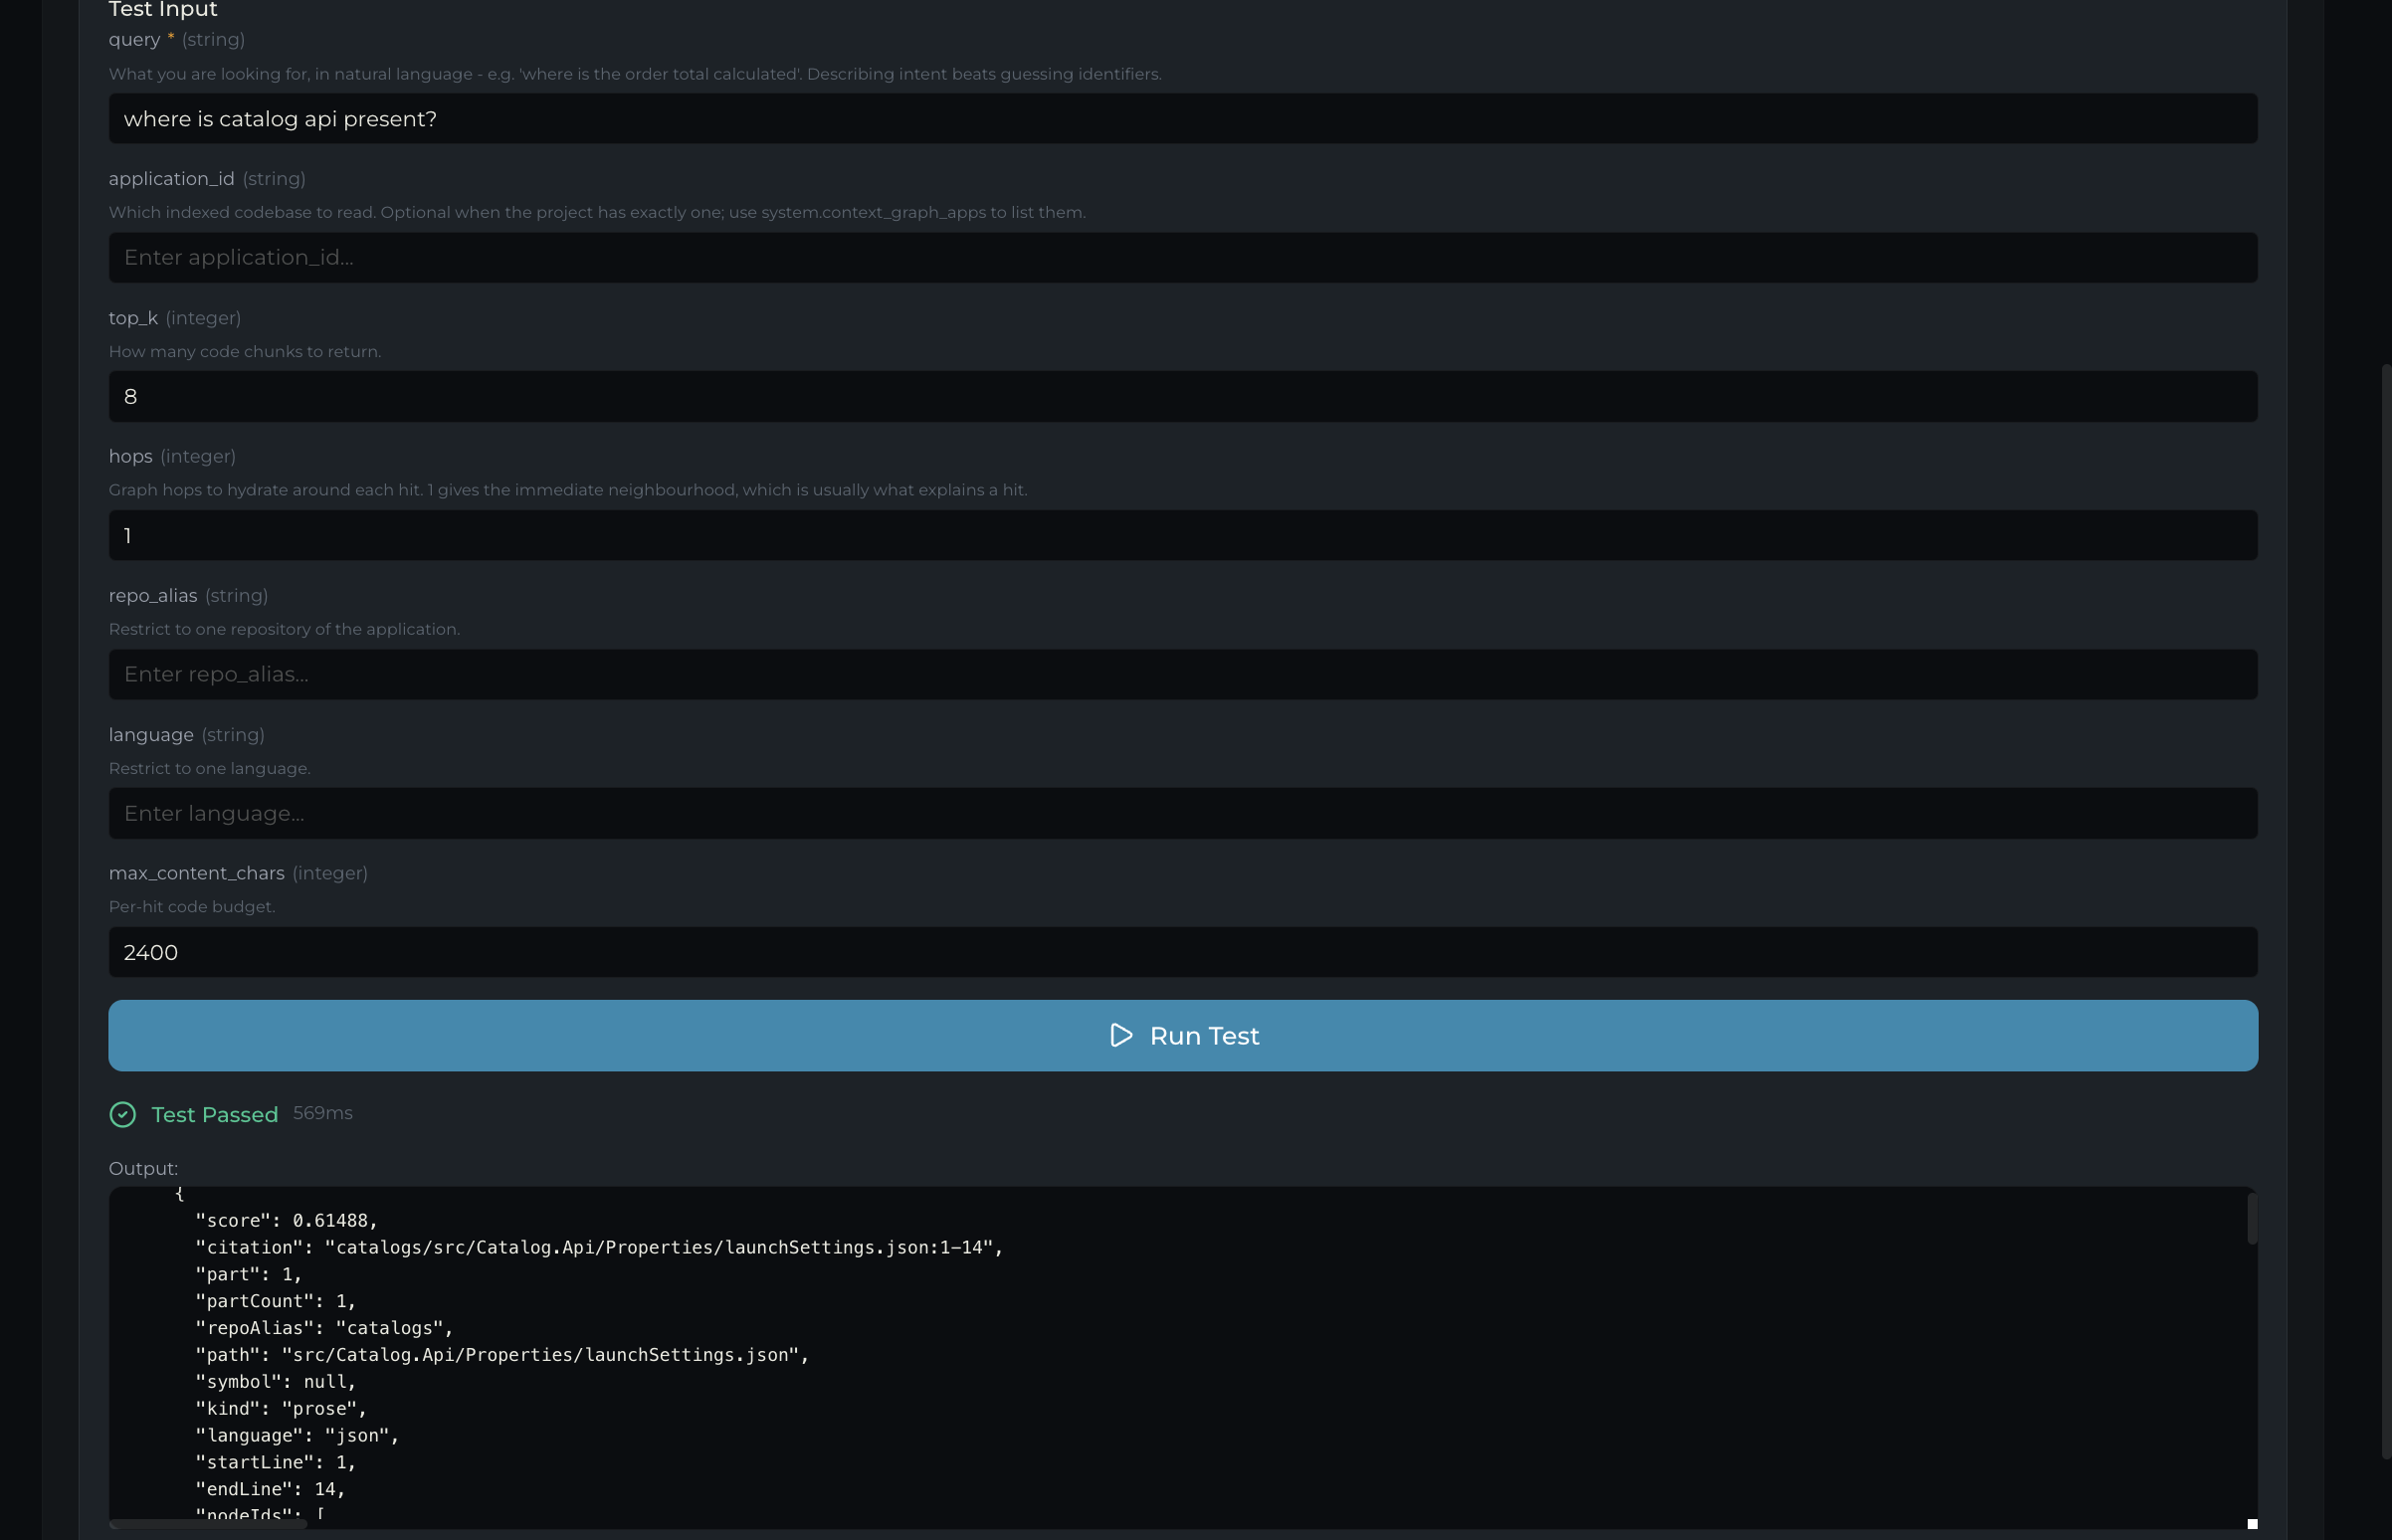The height and width of the screenshot is (1540, 2392).
Task: Click the output panel vertical scrollbar thumb
Action: (2252, 1218)
